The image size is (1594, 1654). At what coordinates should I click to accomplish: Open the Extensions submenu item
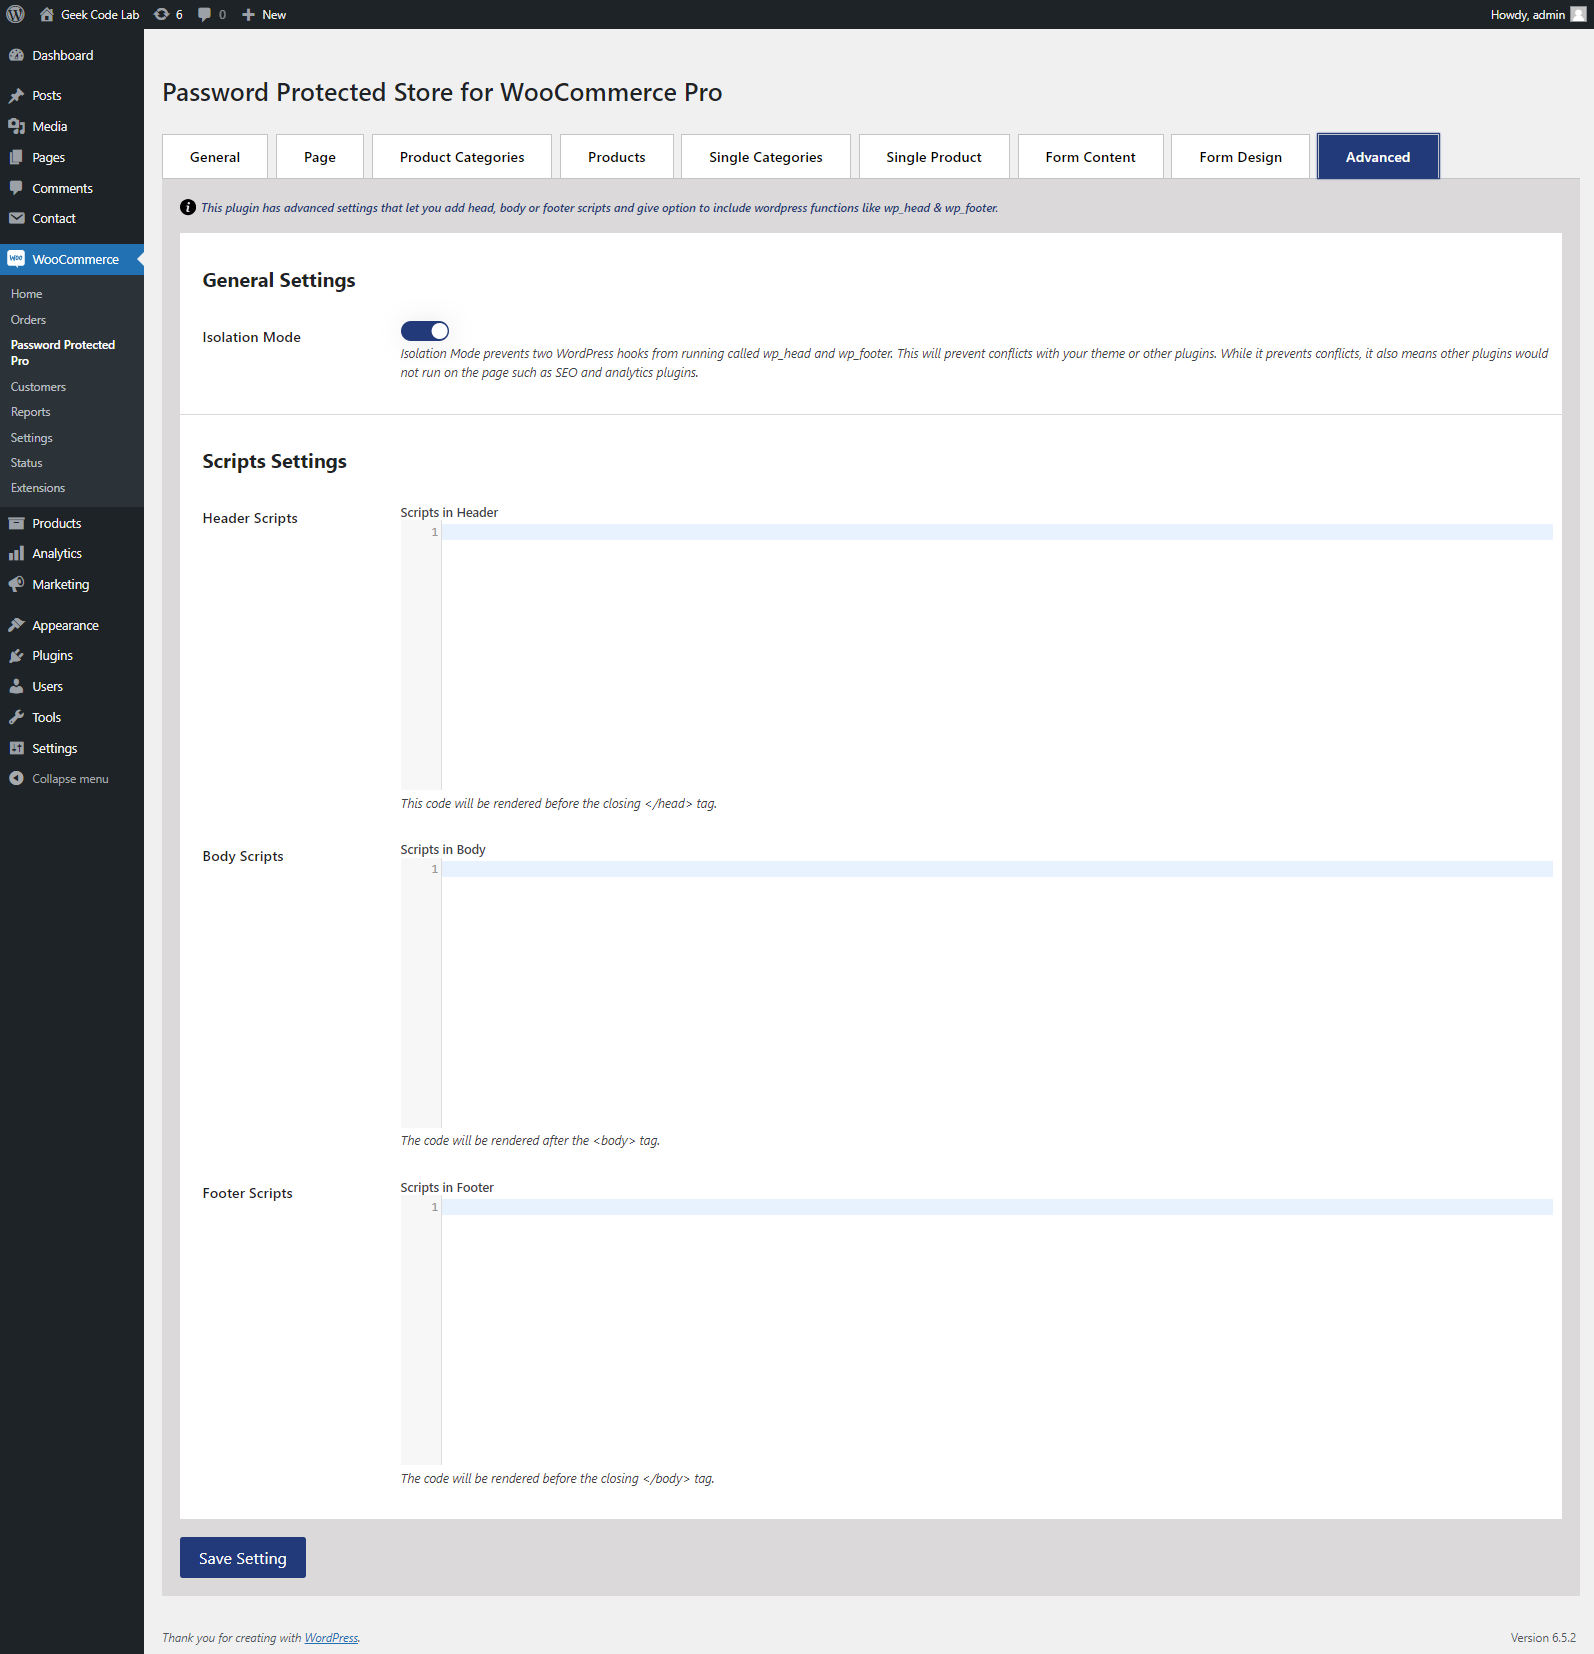(x=38, y=488)
